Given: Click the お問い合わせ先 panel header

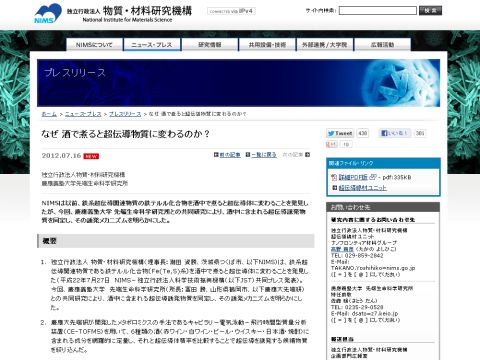Looking at the screenshot, I should [x=383, y=207].
